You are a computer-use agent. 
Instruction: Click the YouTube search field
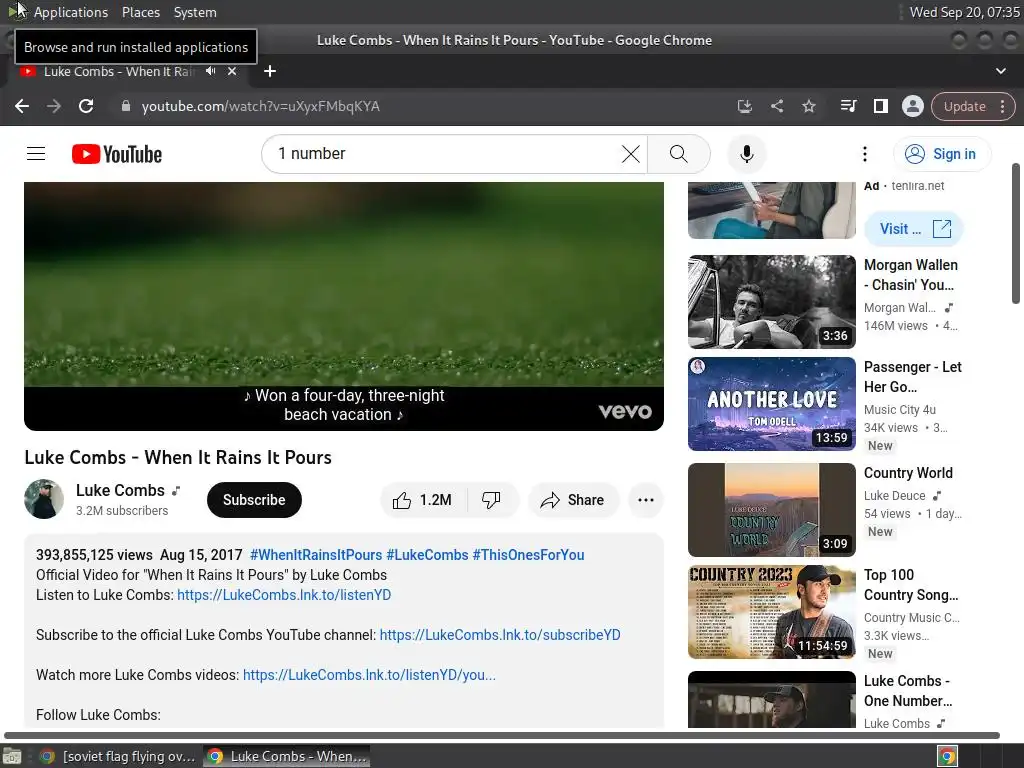[444, 154]
